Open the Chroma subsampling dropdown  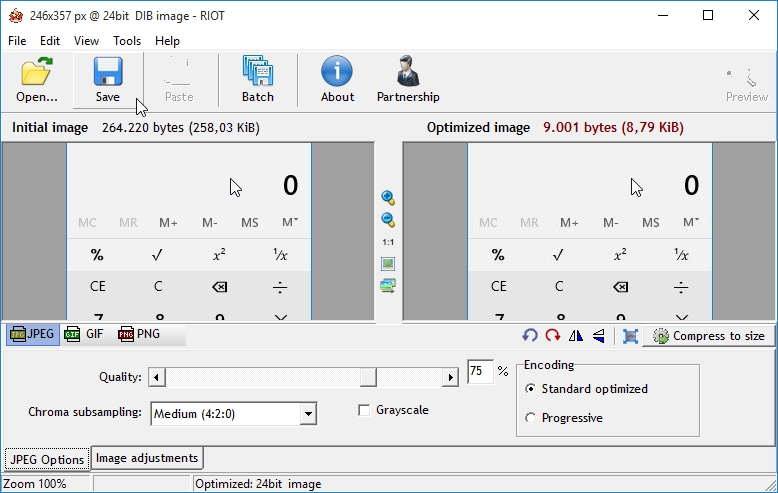308,414
